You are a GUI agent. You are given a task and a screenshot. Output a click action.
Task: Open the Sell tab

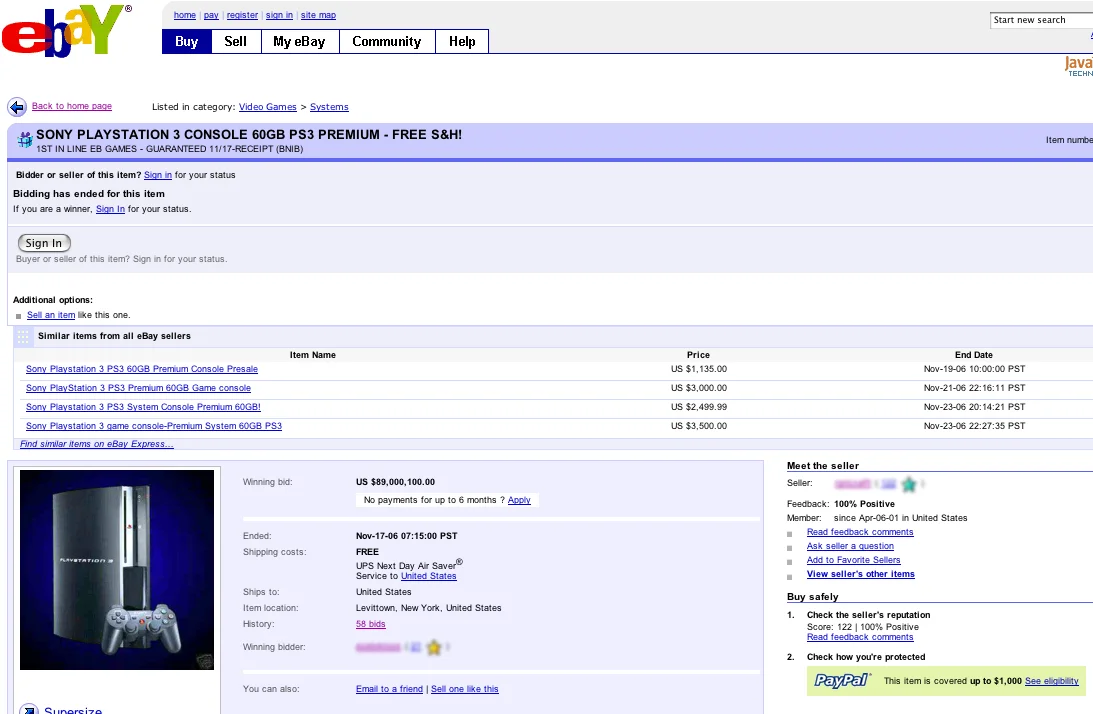(236, 42)
